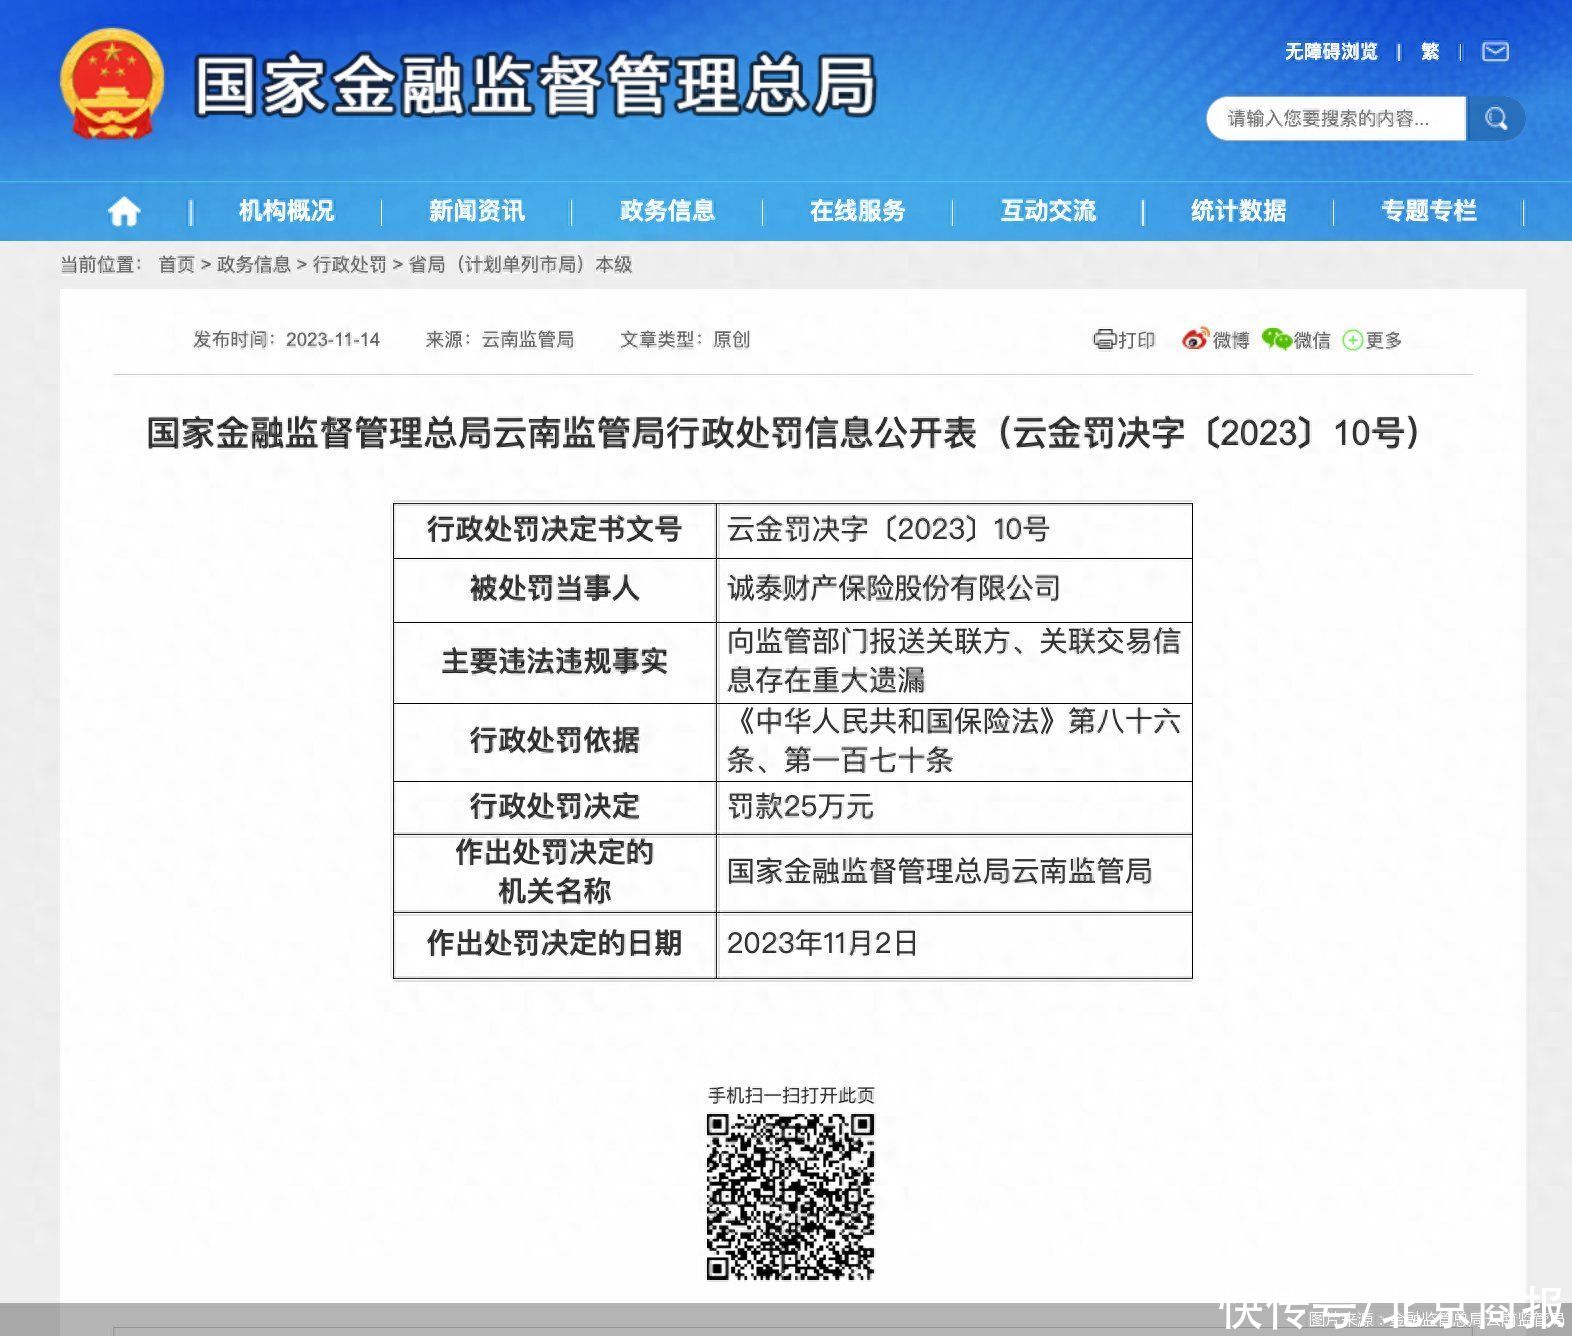Select cell 云金罚决字〔2023〕10号 in table
The image size is (1572, 1336).
[954, 530]
